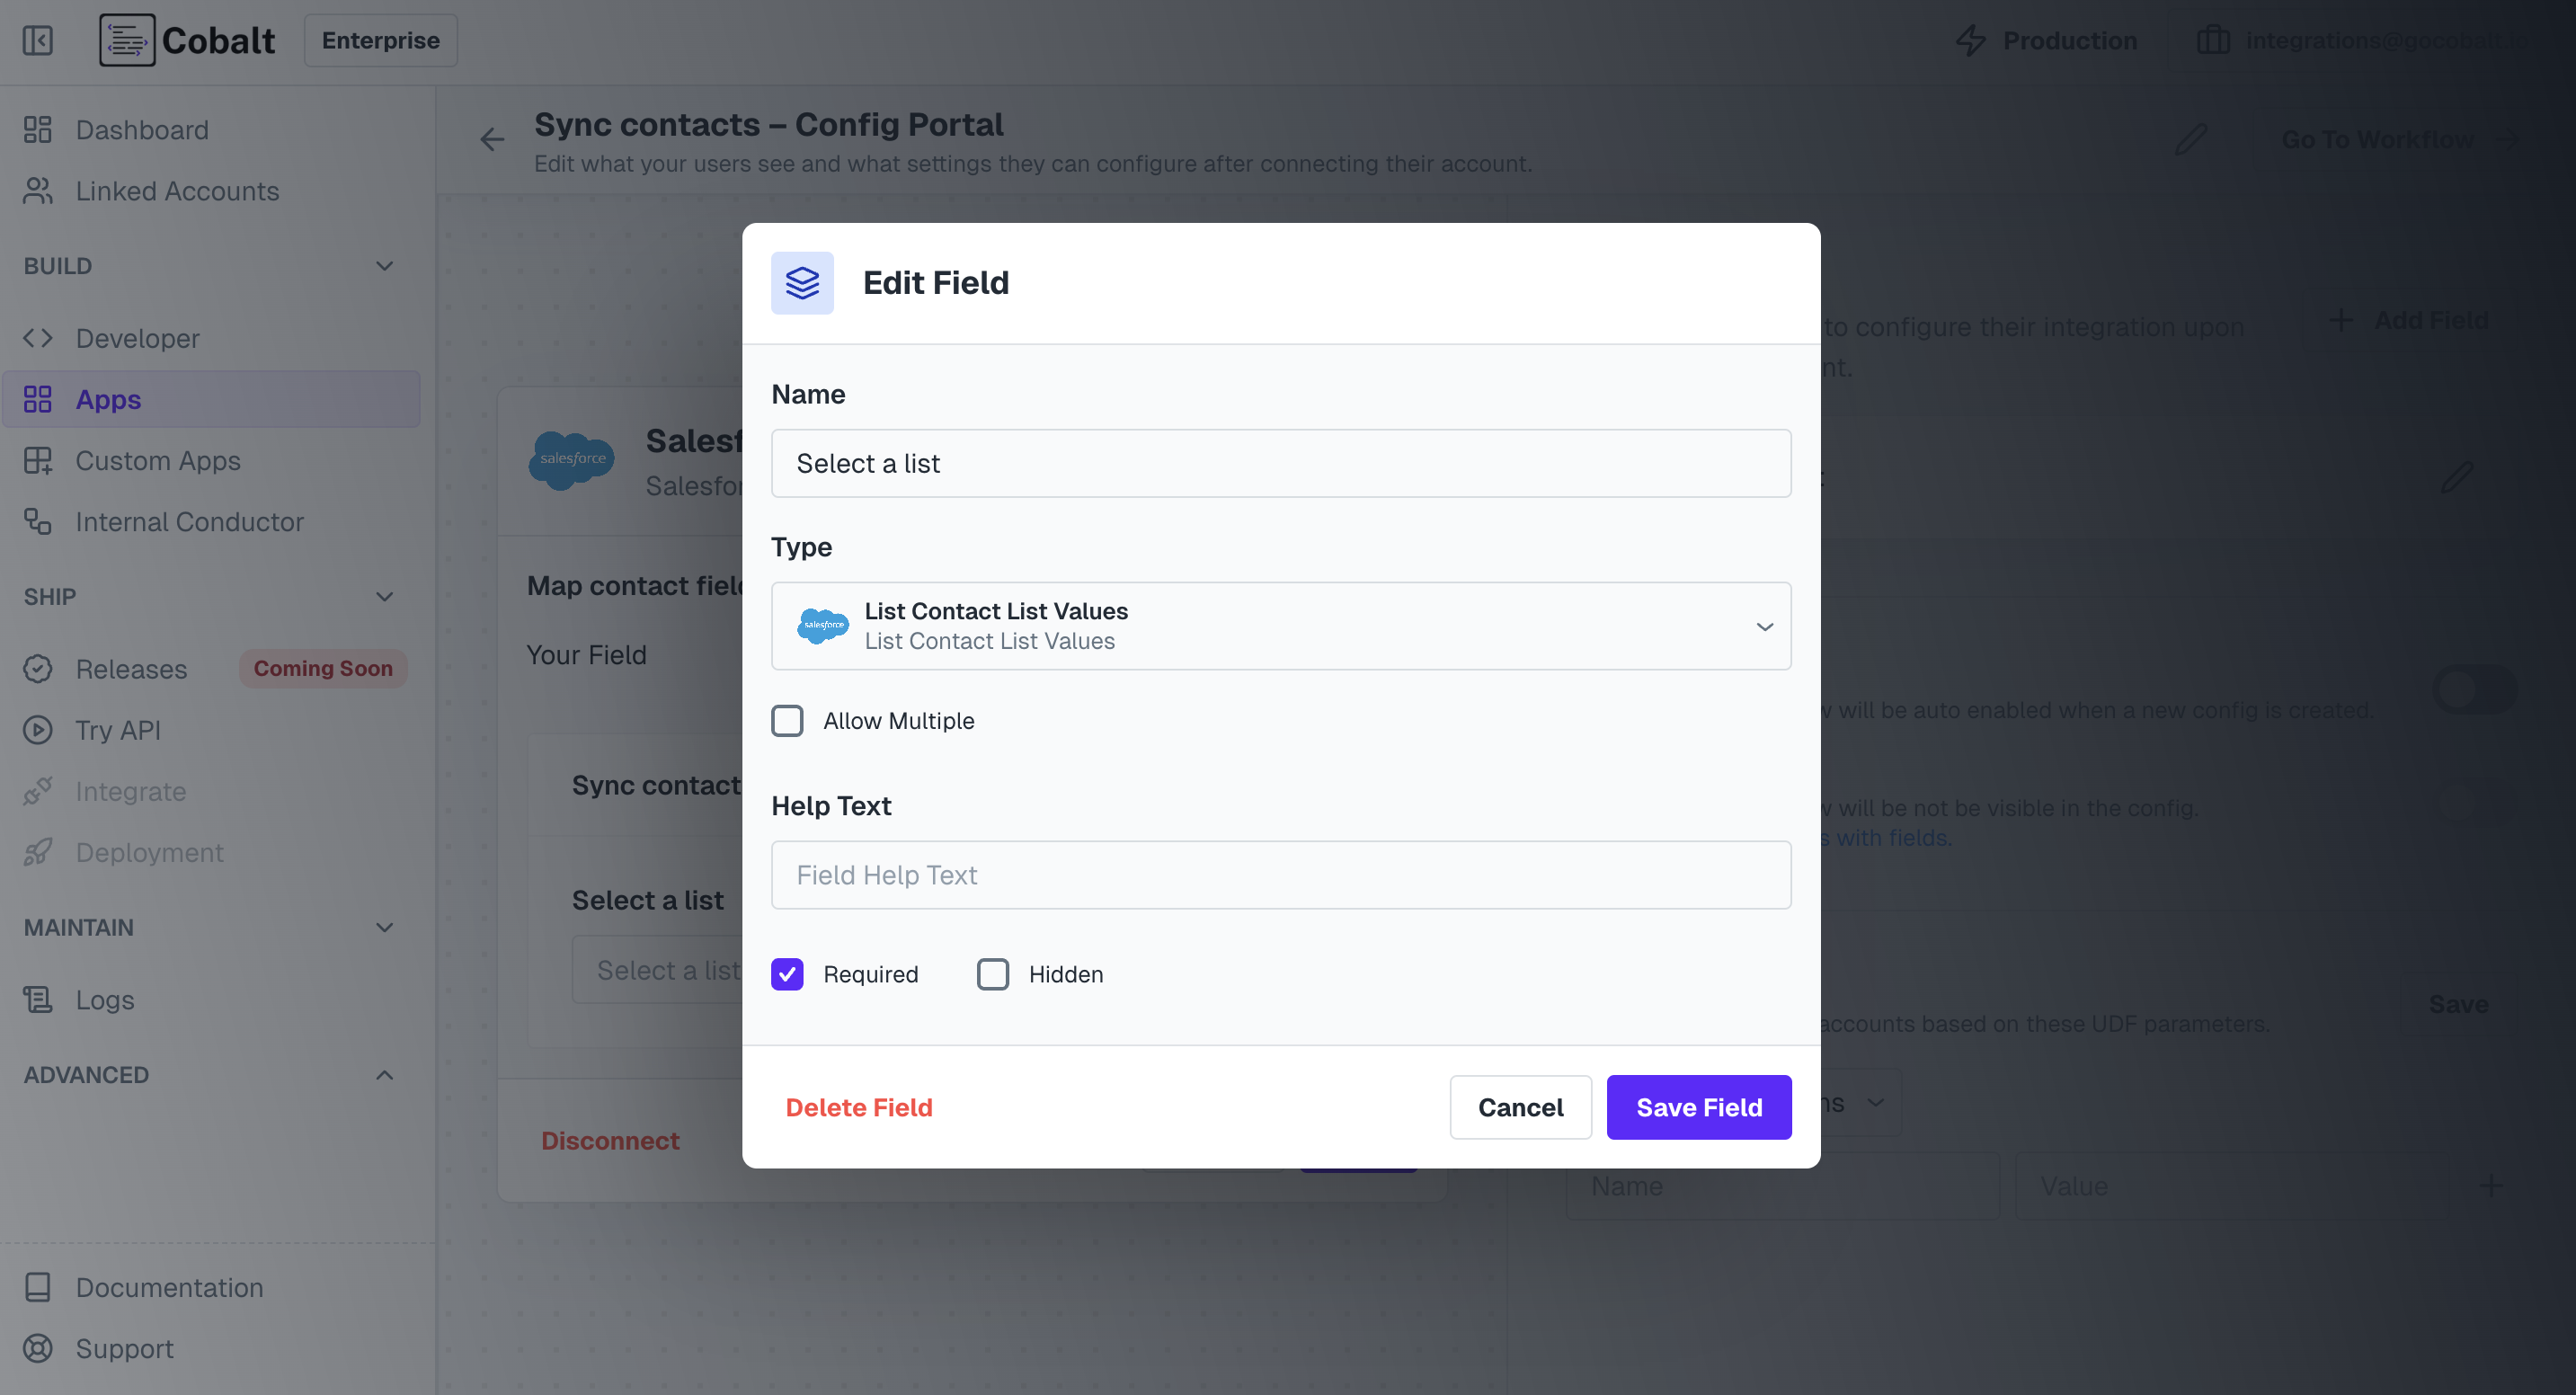Open Logs from the Maintain section

(104, 999)
